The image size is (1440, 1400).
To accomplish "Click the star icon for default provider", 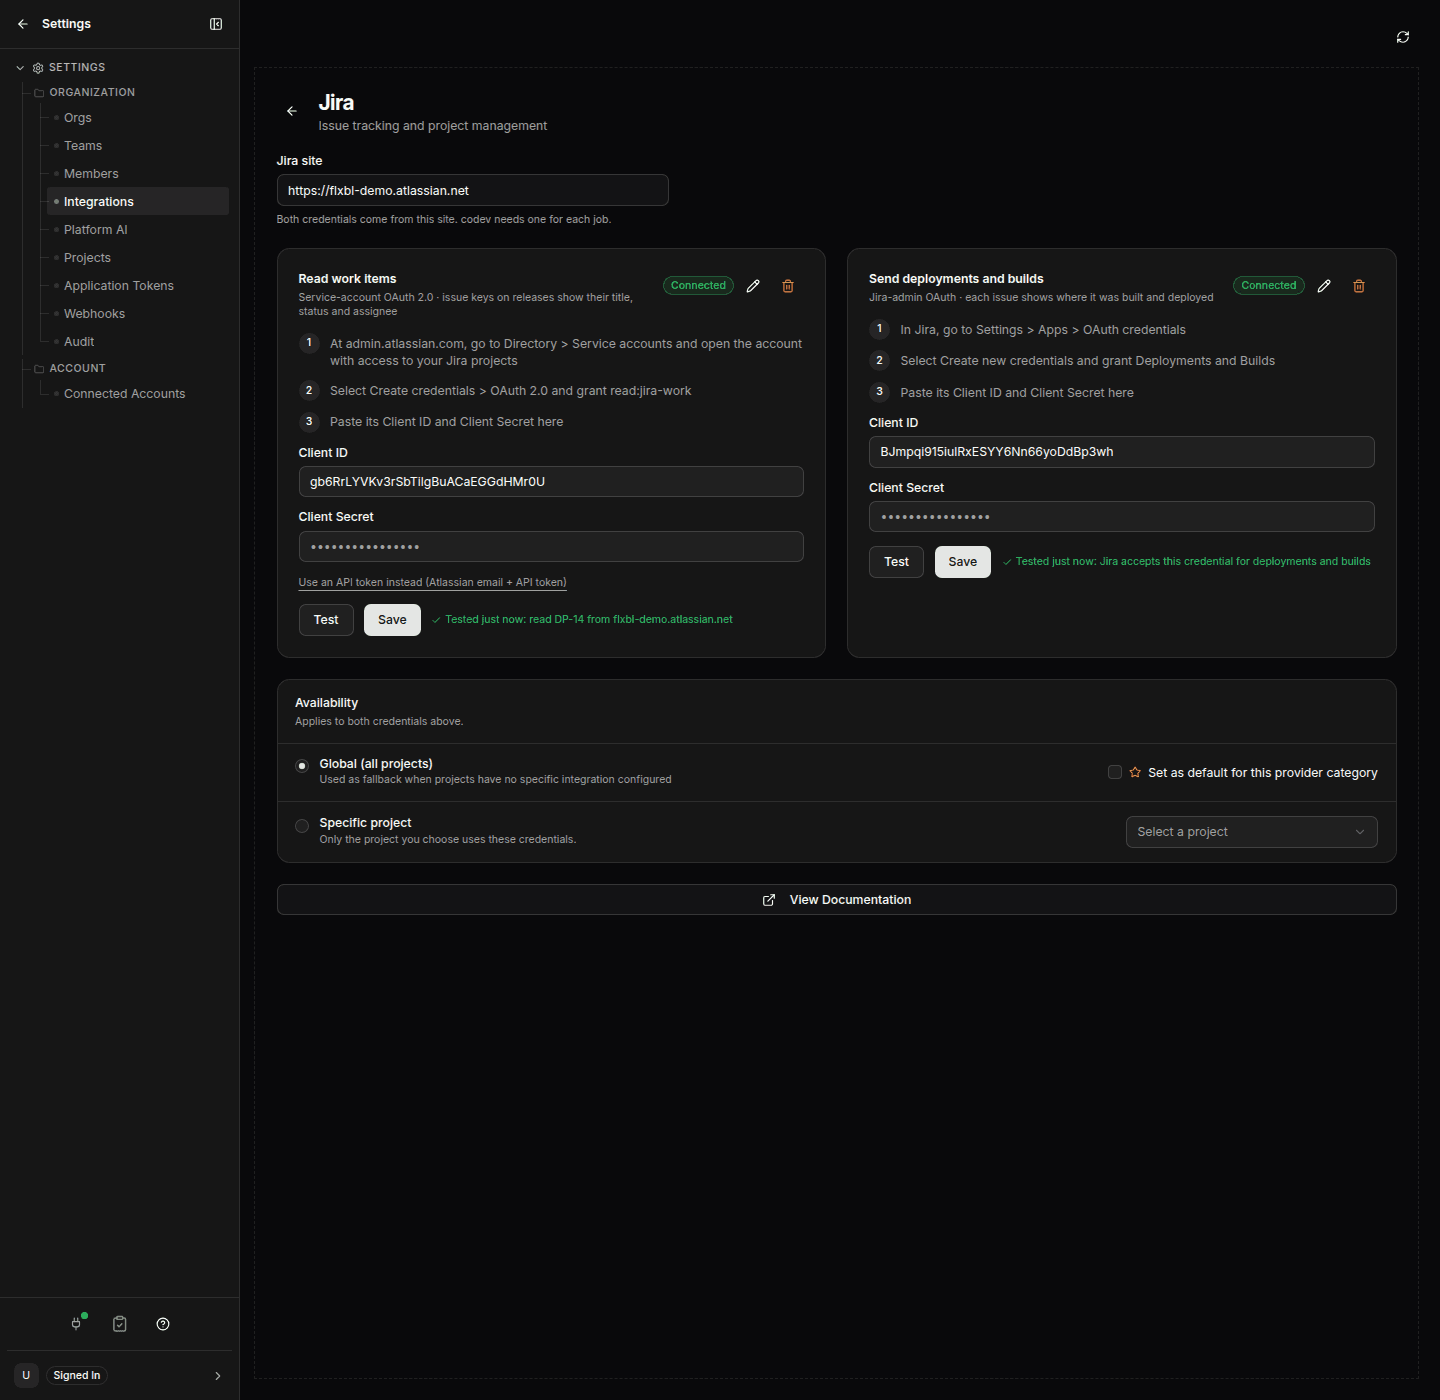I will point(1135,772).
